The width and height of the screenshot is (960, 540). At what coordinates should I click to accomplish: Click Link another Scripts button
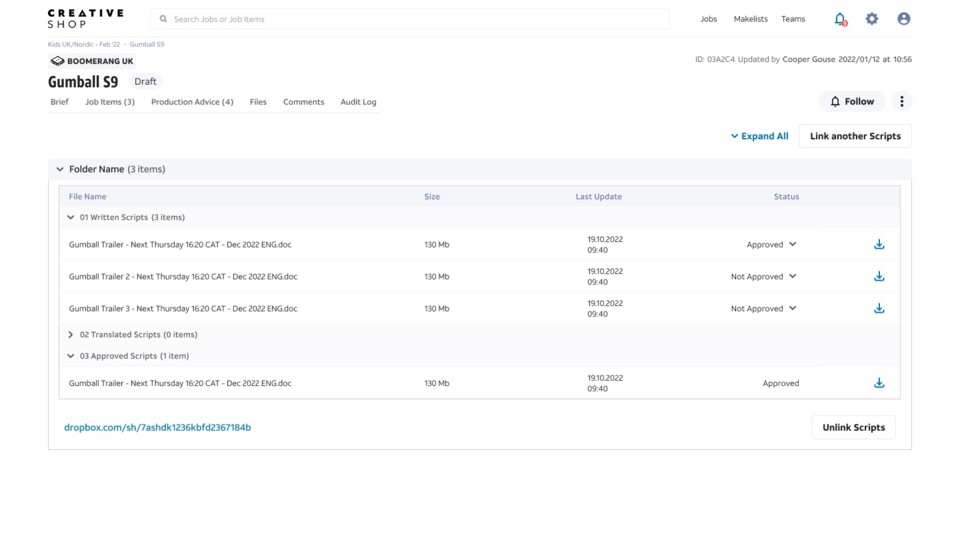(855, 136)
